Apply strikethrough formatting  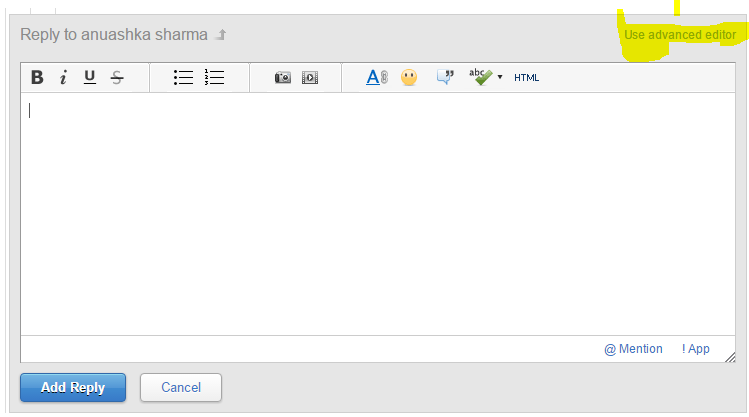coord(117,77)
